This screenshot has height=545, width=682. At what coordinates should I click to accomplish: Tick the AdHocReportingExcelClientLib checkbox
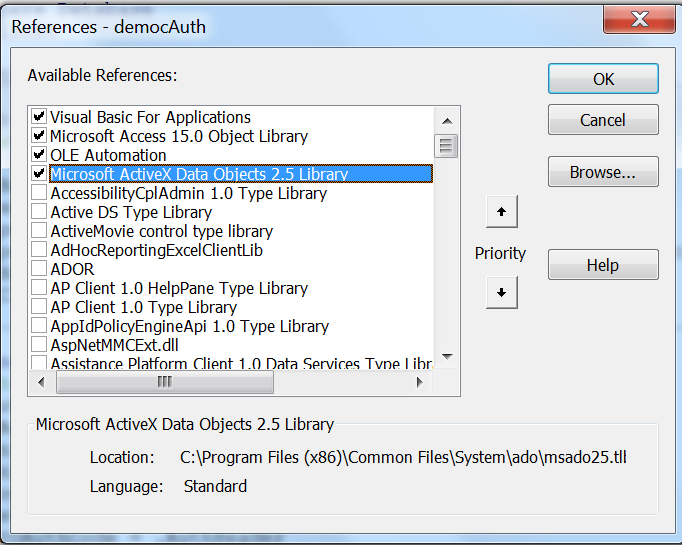click(39, 250)
